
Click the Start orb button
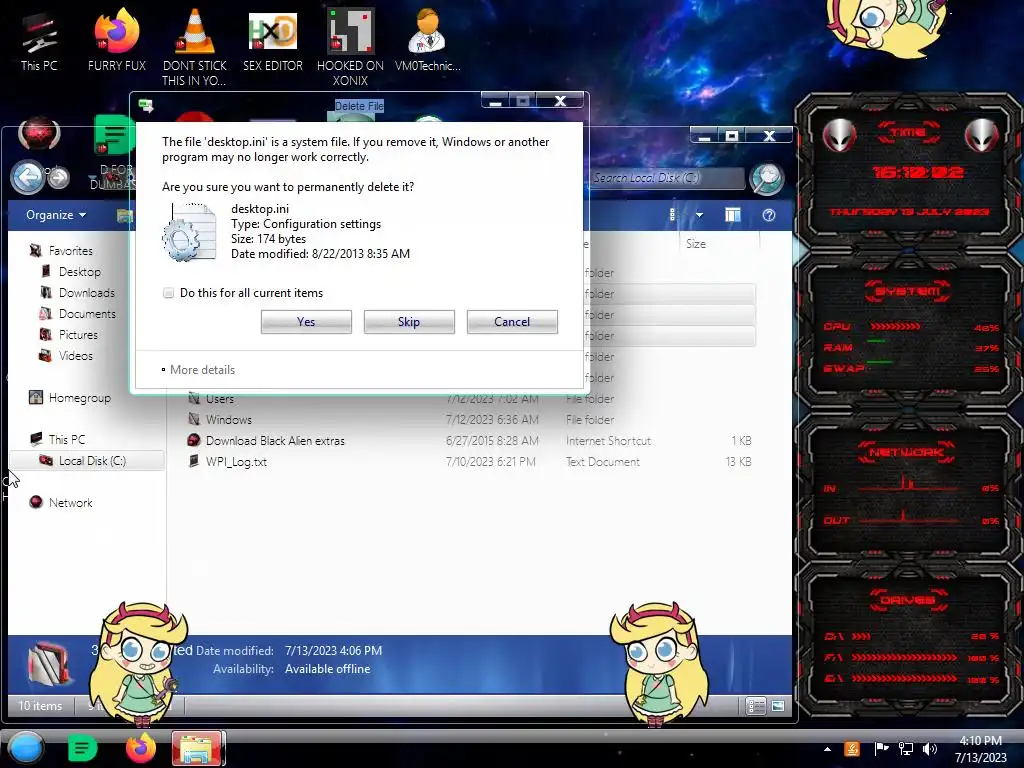click(x=26, y=748)
